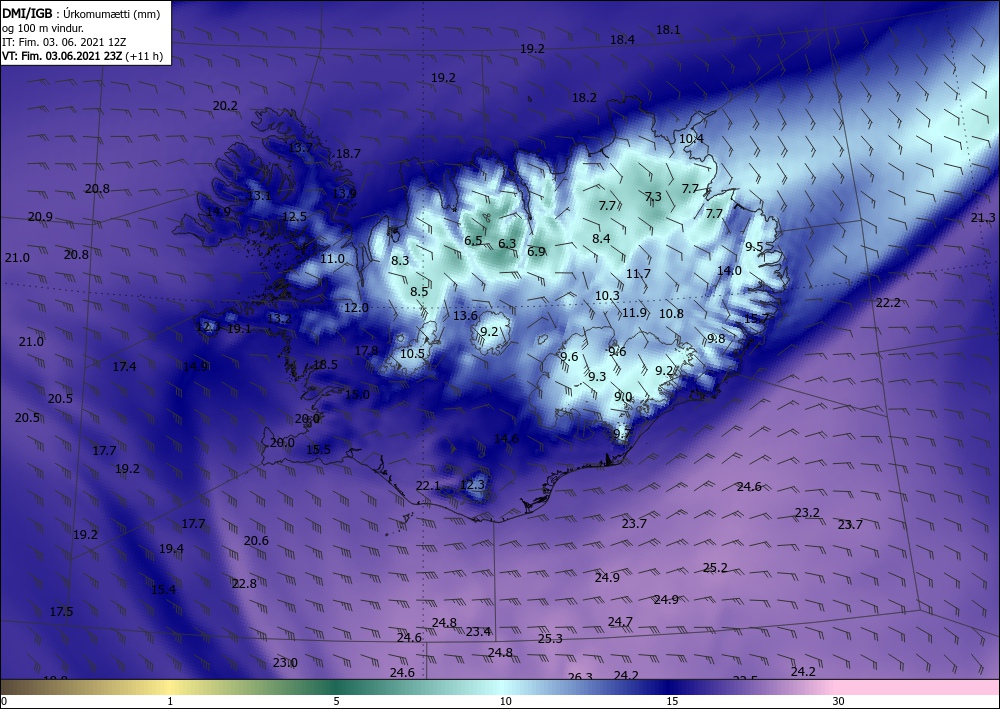Click the map value '12.0'

tap(357, 308)
